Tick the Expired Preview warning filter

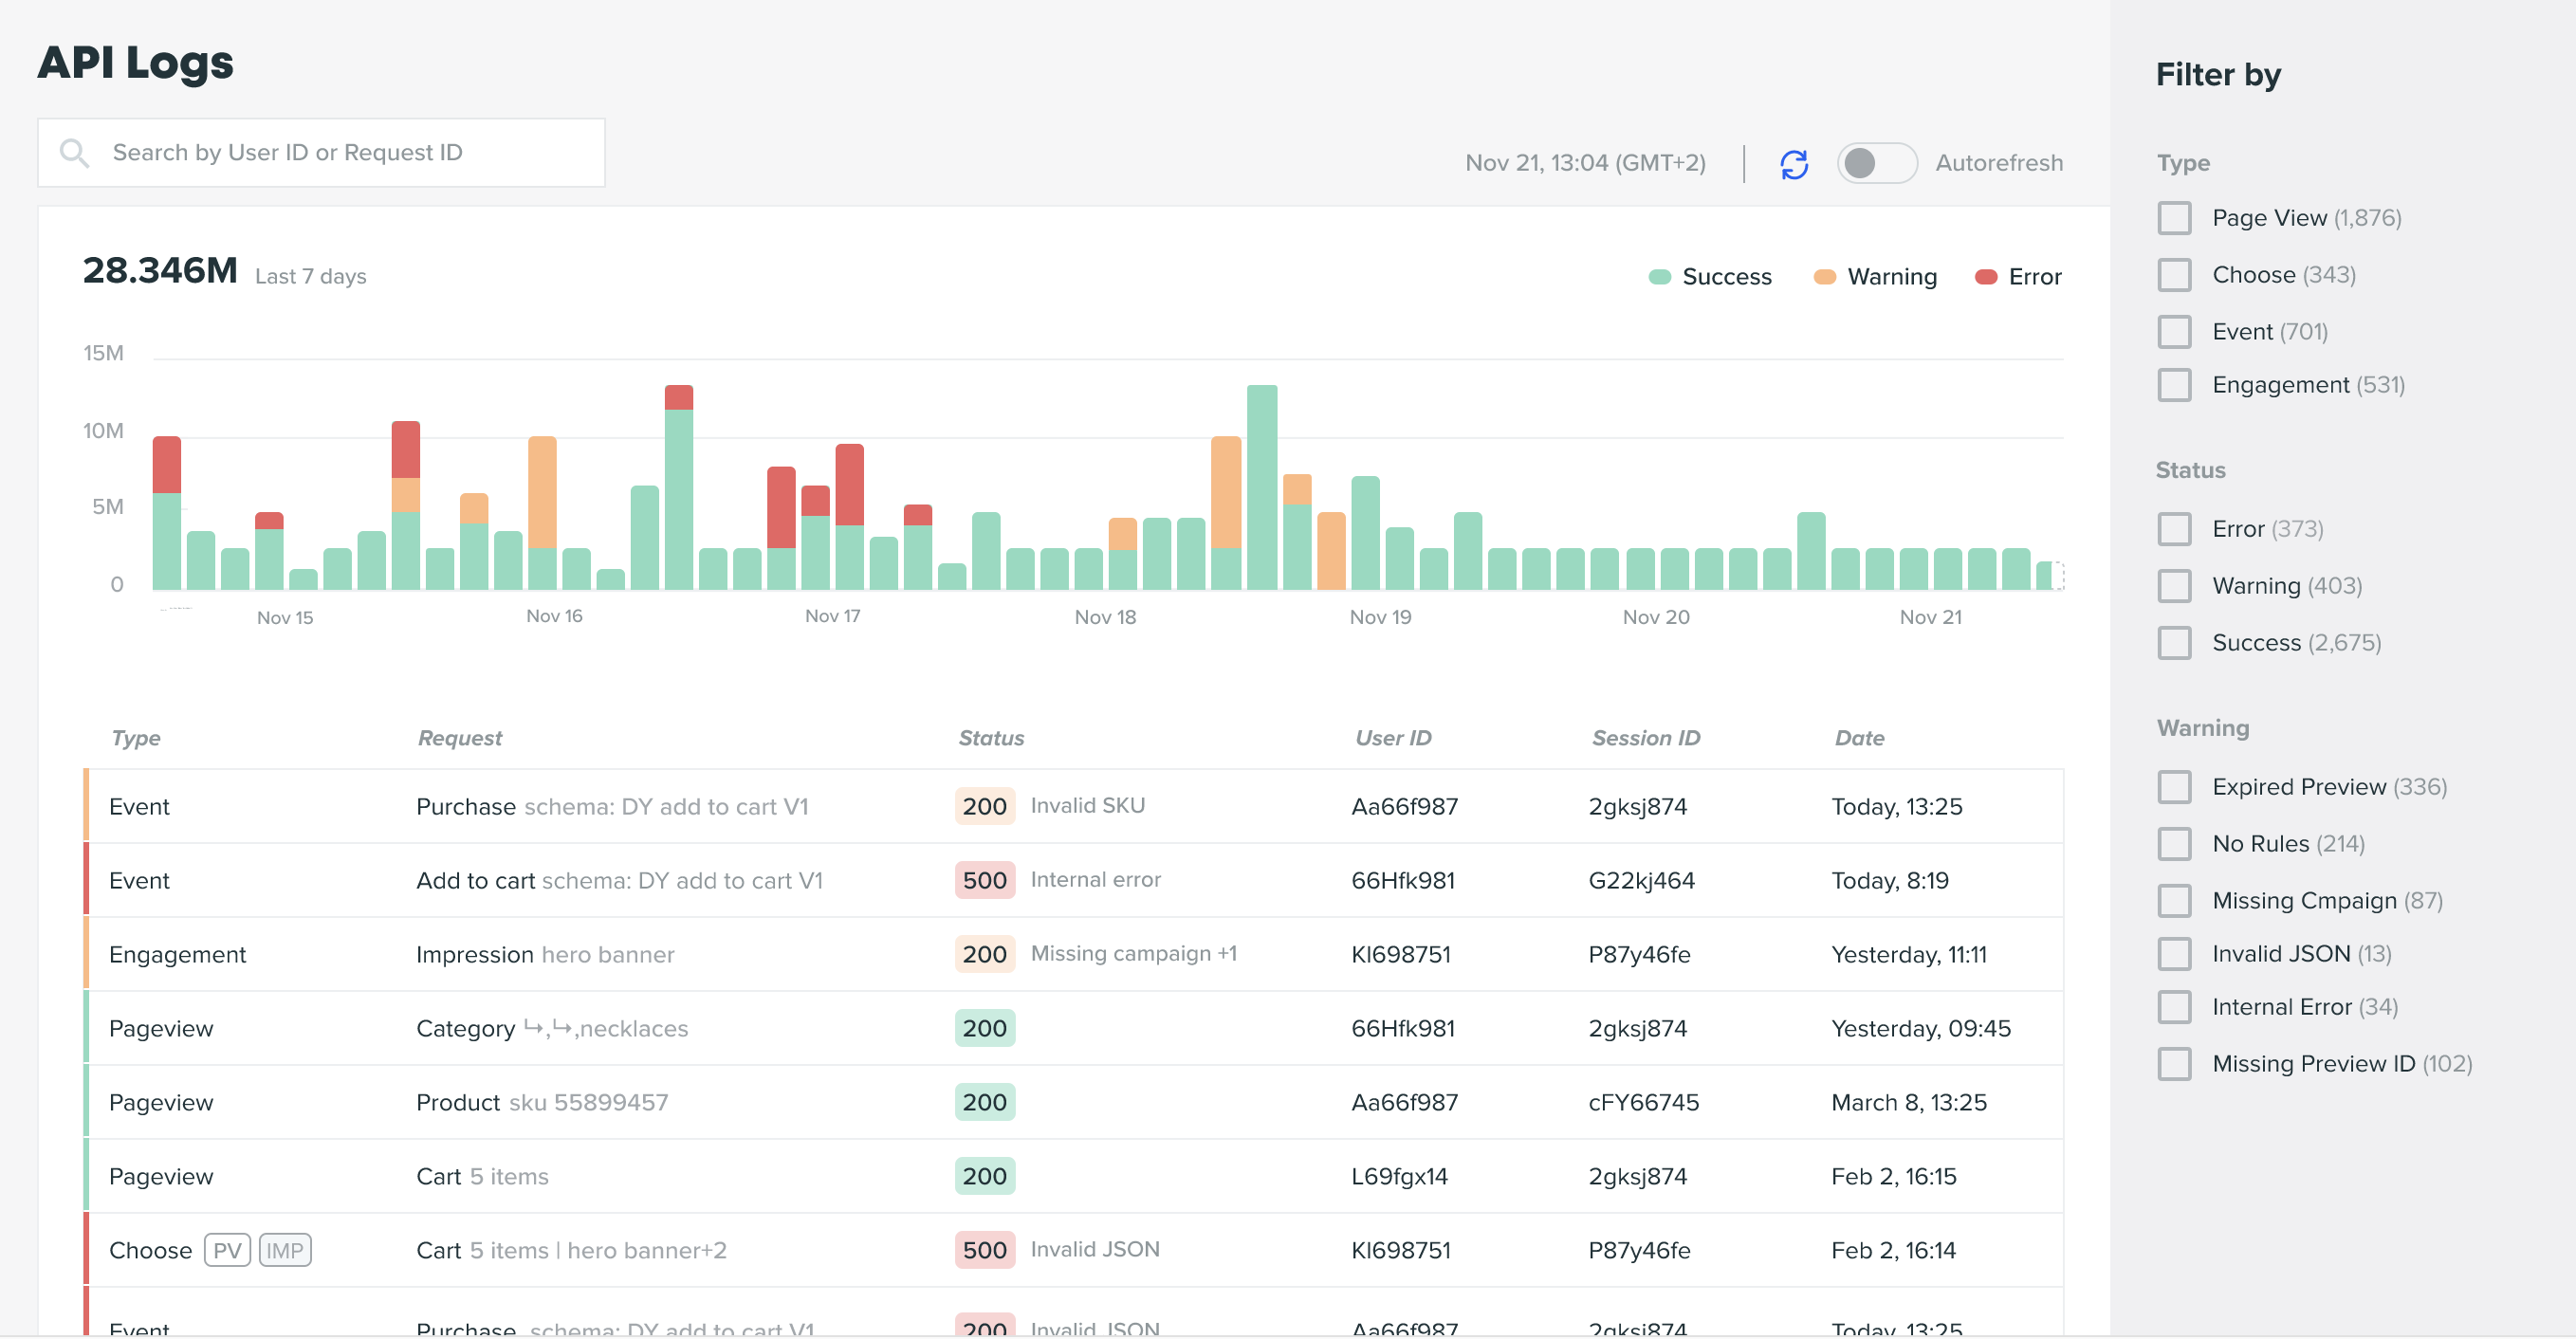click(x=2174, y=787)
